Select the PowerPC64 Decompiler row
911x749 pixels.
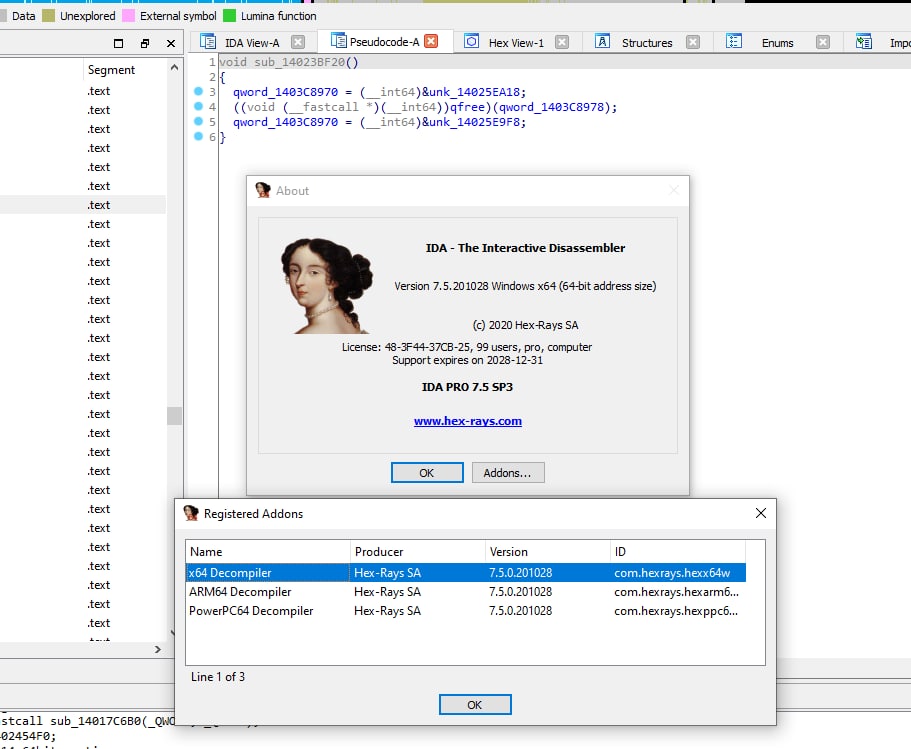click(465, 611)
